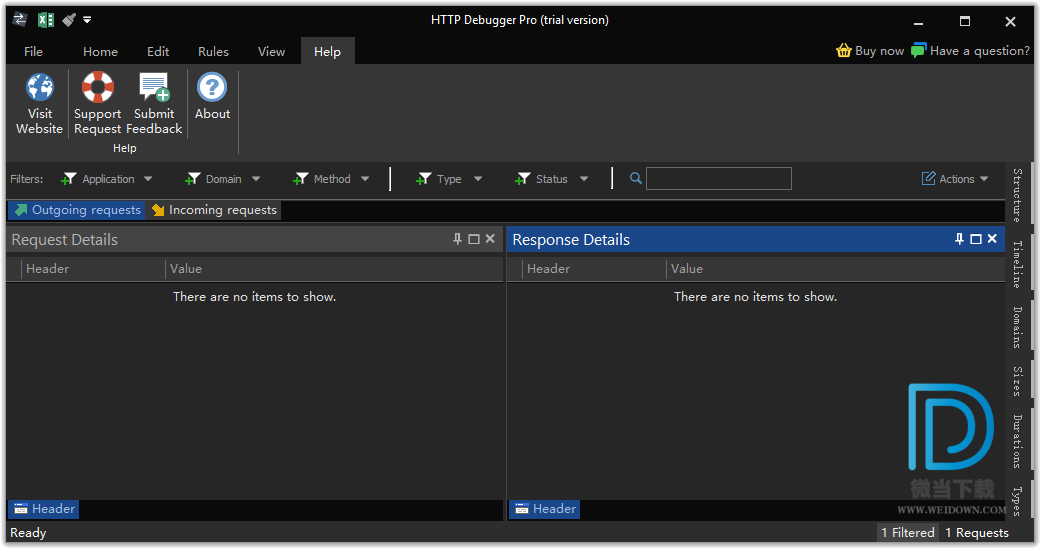The width and height of the screenshot is (1040, 548).
Task: Select the Help ribbon tab
Action: tap(327, 52)
